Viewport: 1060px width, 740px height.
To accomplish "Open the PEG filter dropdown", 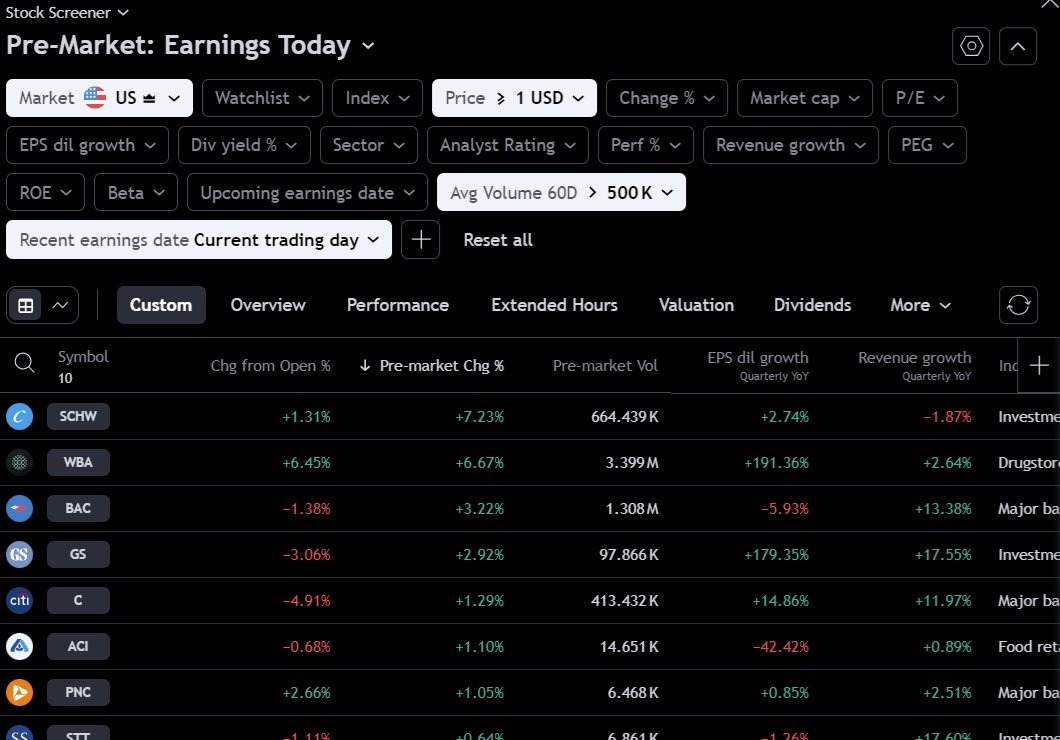I will 927,145.
